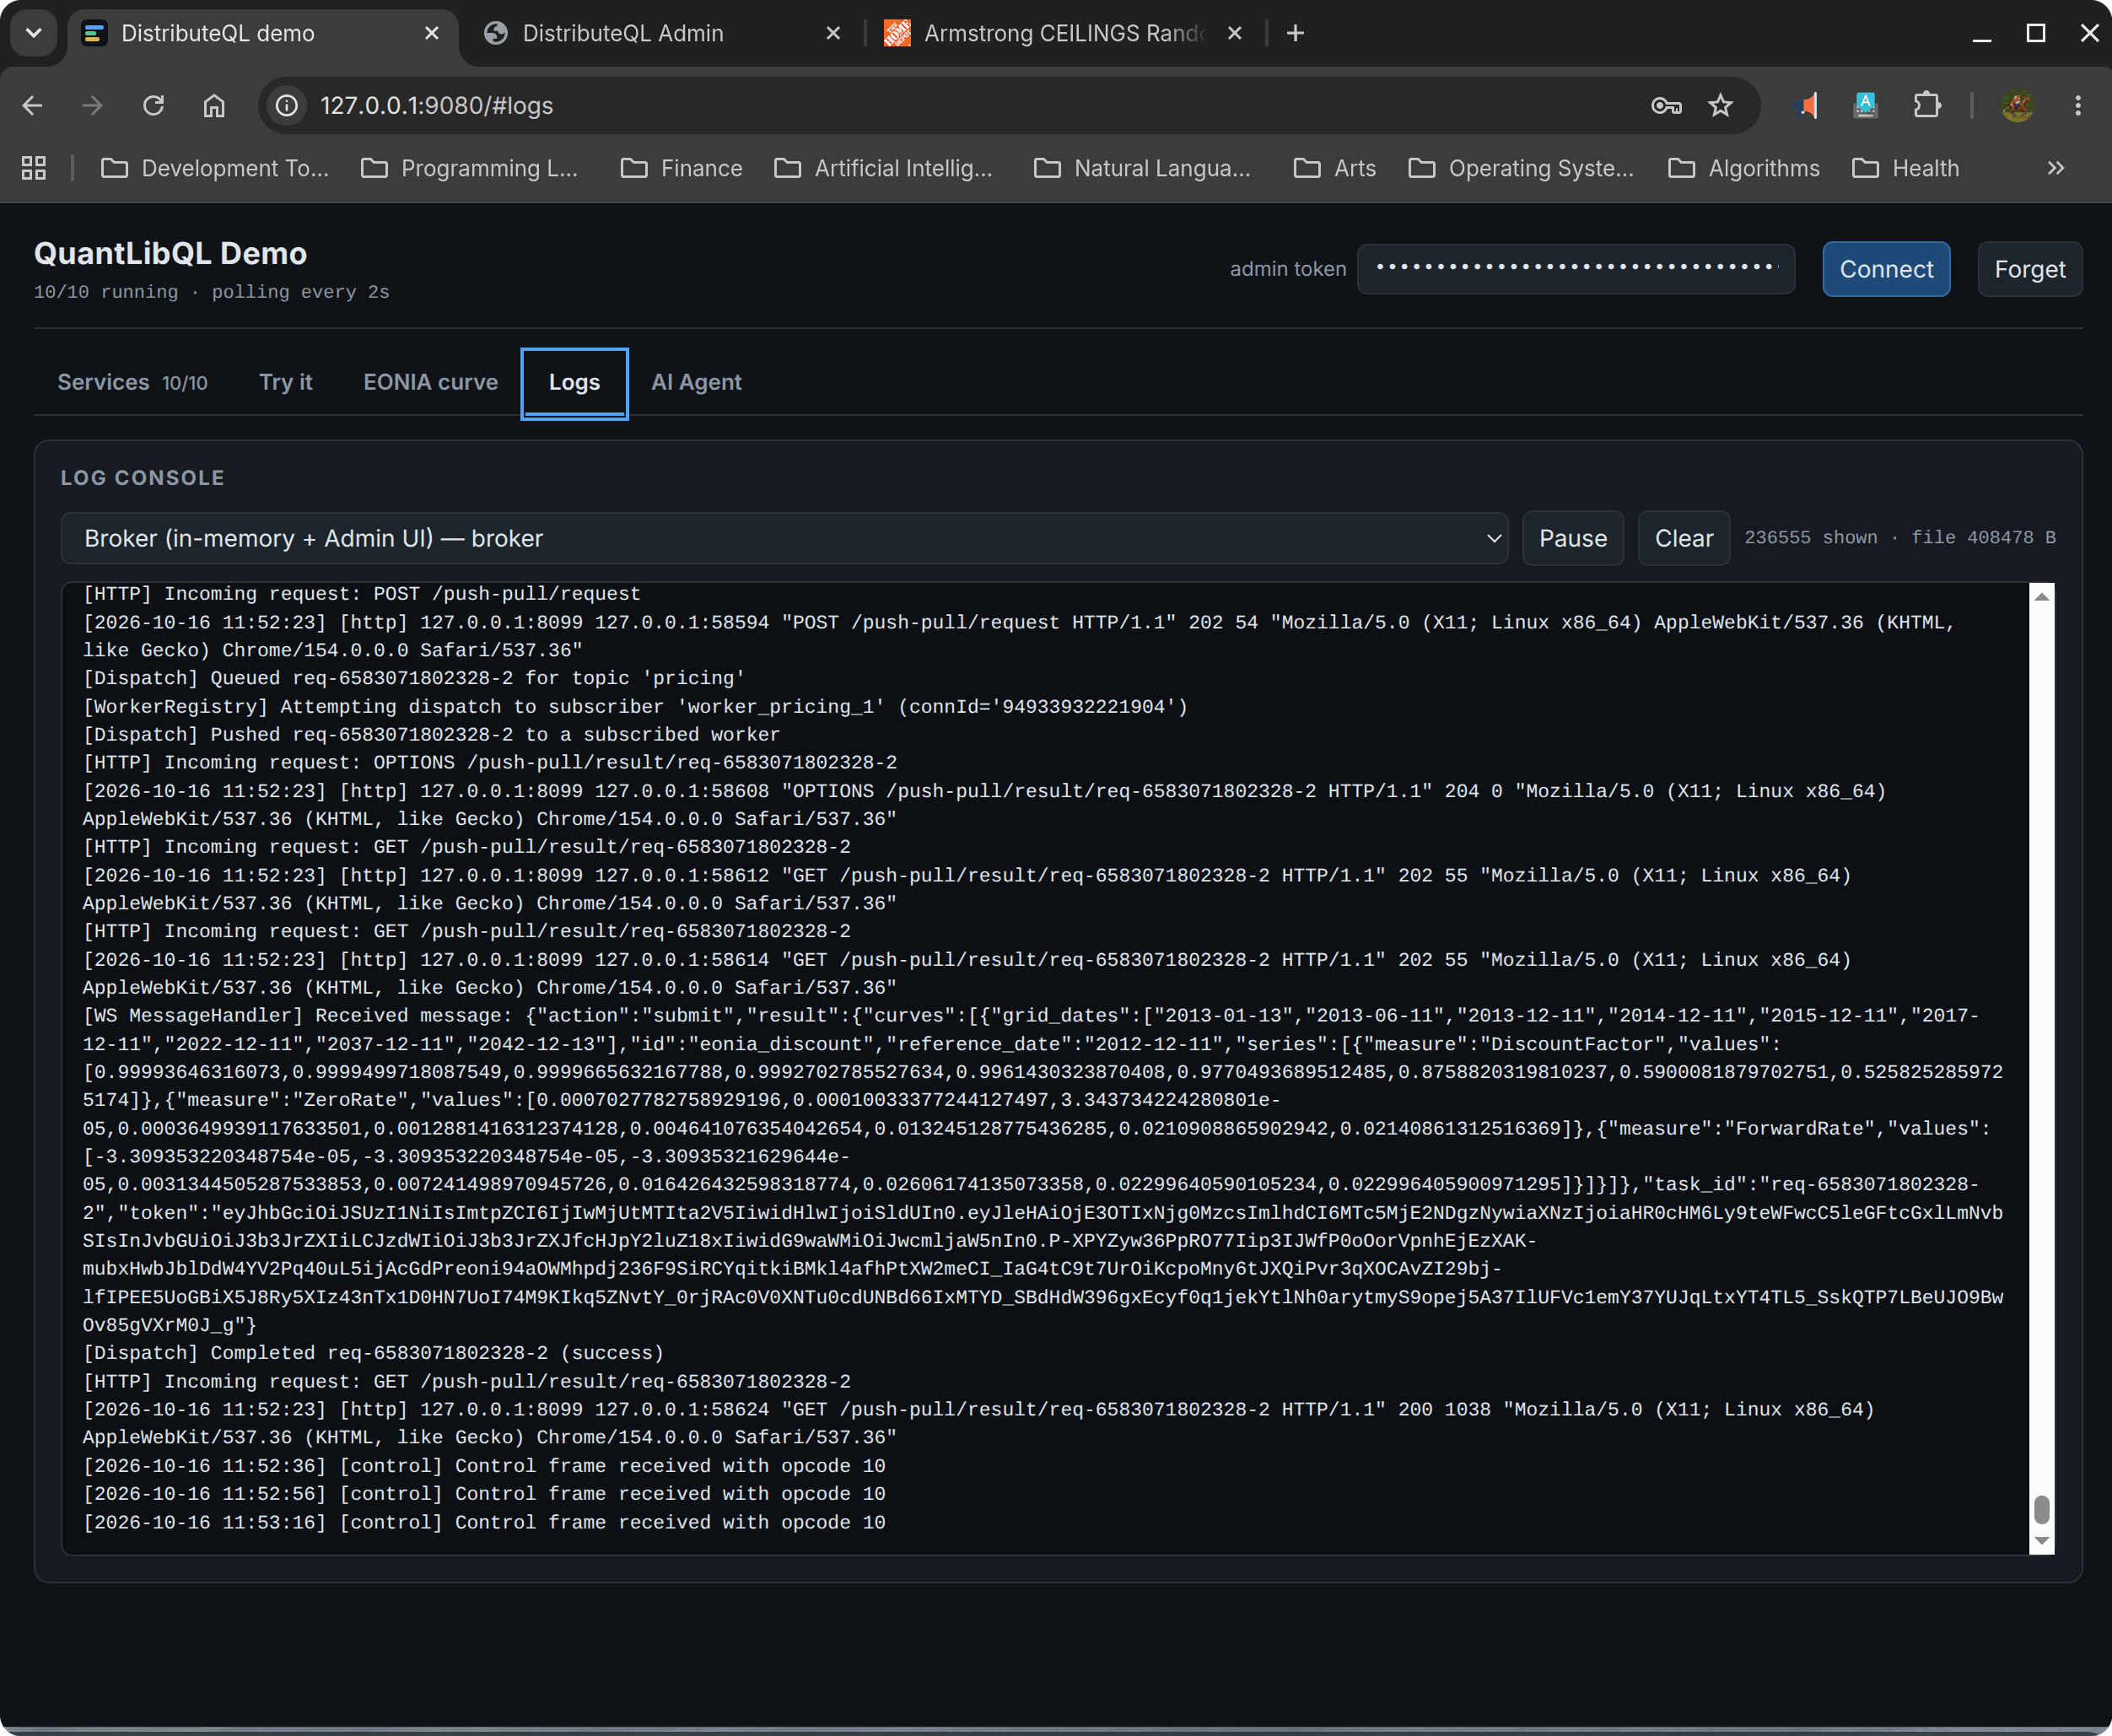This screenshot has width=2112, height=1736.
Task: Open the EONIA curve tab
Action: [431, 382]
